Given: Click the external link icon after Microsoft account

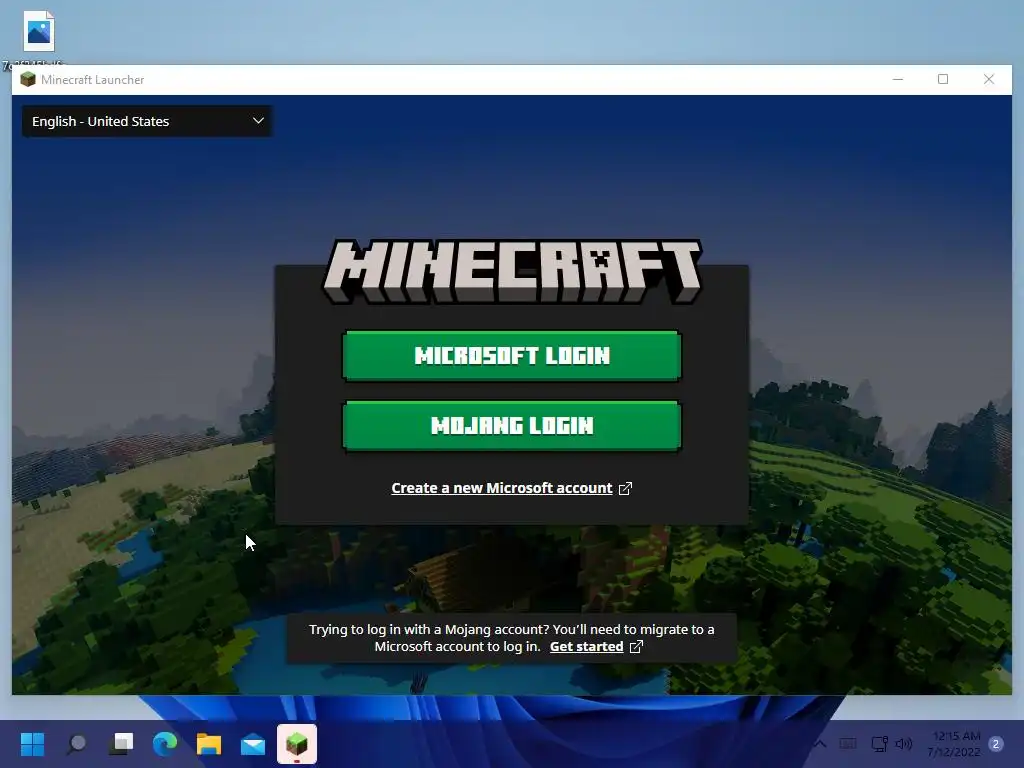Looking at the screenshot, I should (x=625, y=488).
